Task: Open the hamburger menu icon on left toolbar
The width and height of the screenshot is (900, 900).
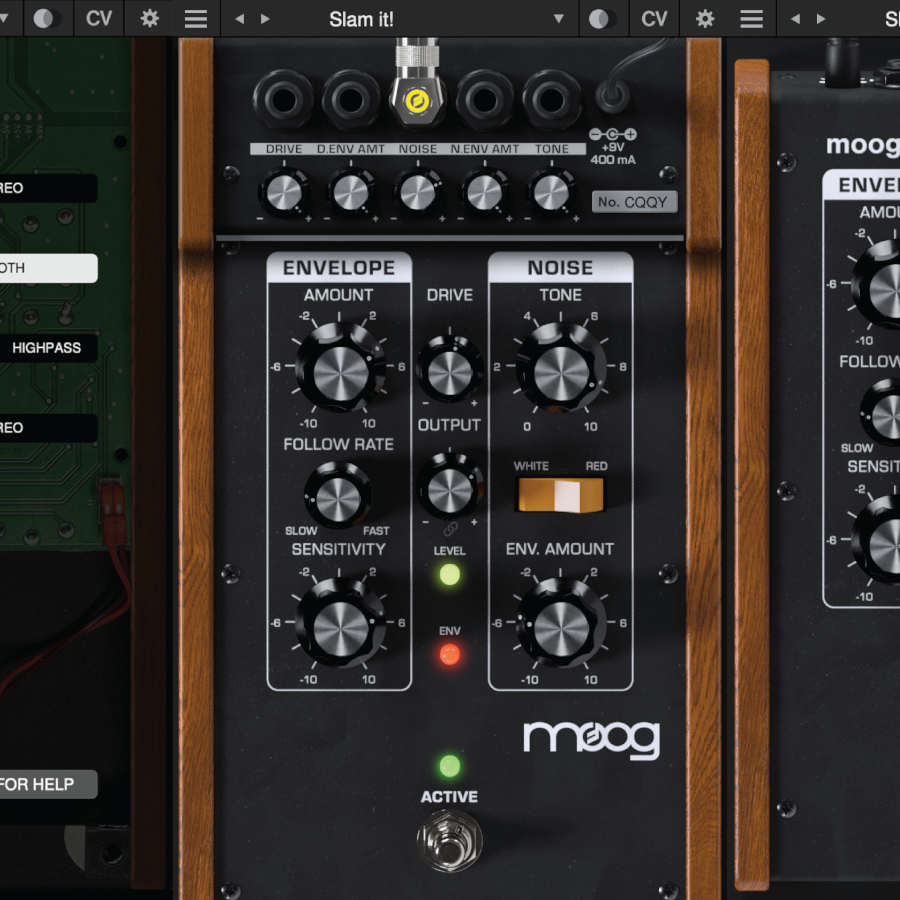Action: point(195,18)
